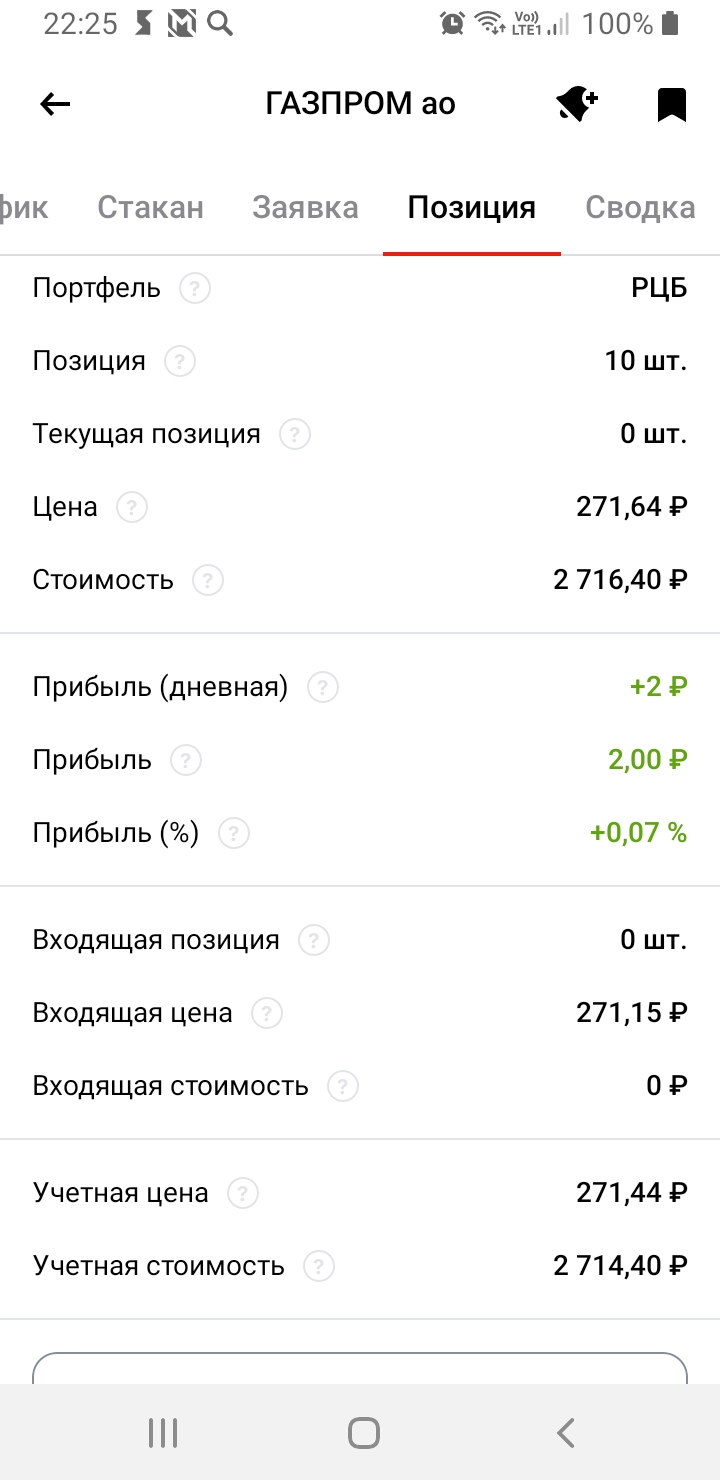Image resolution: width=720 pixels, height=1480 pixels.
Task: Open help icon next to Портфель
Action: [x=195, y=289]
